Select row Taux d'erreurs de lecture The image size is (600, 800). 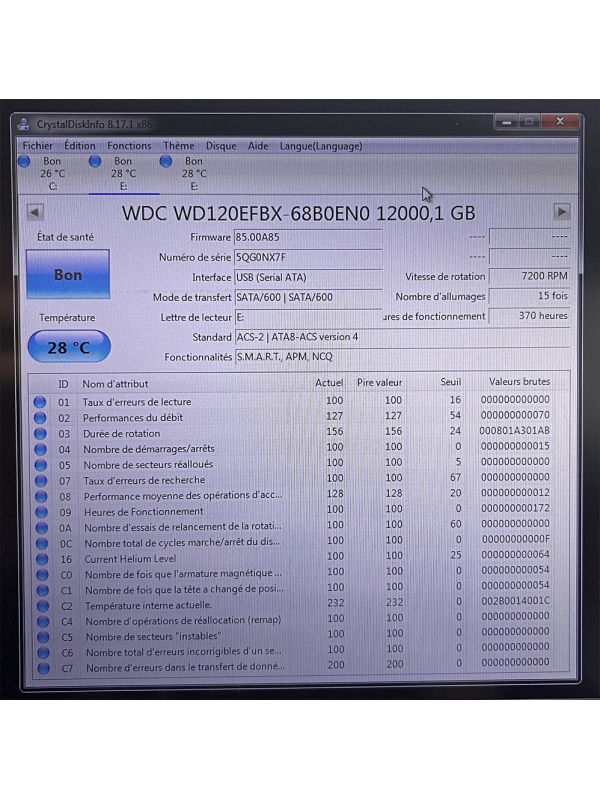(299, 401)
